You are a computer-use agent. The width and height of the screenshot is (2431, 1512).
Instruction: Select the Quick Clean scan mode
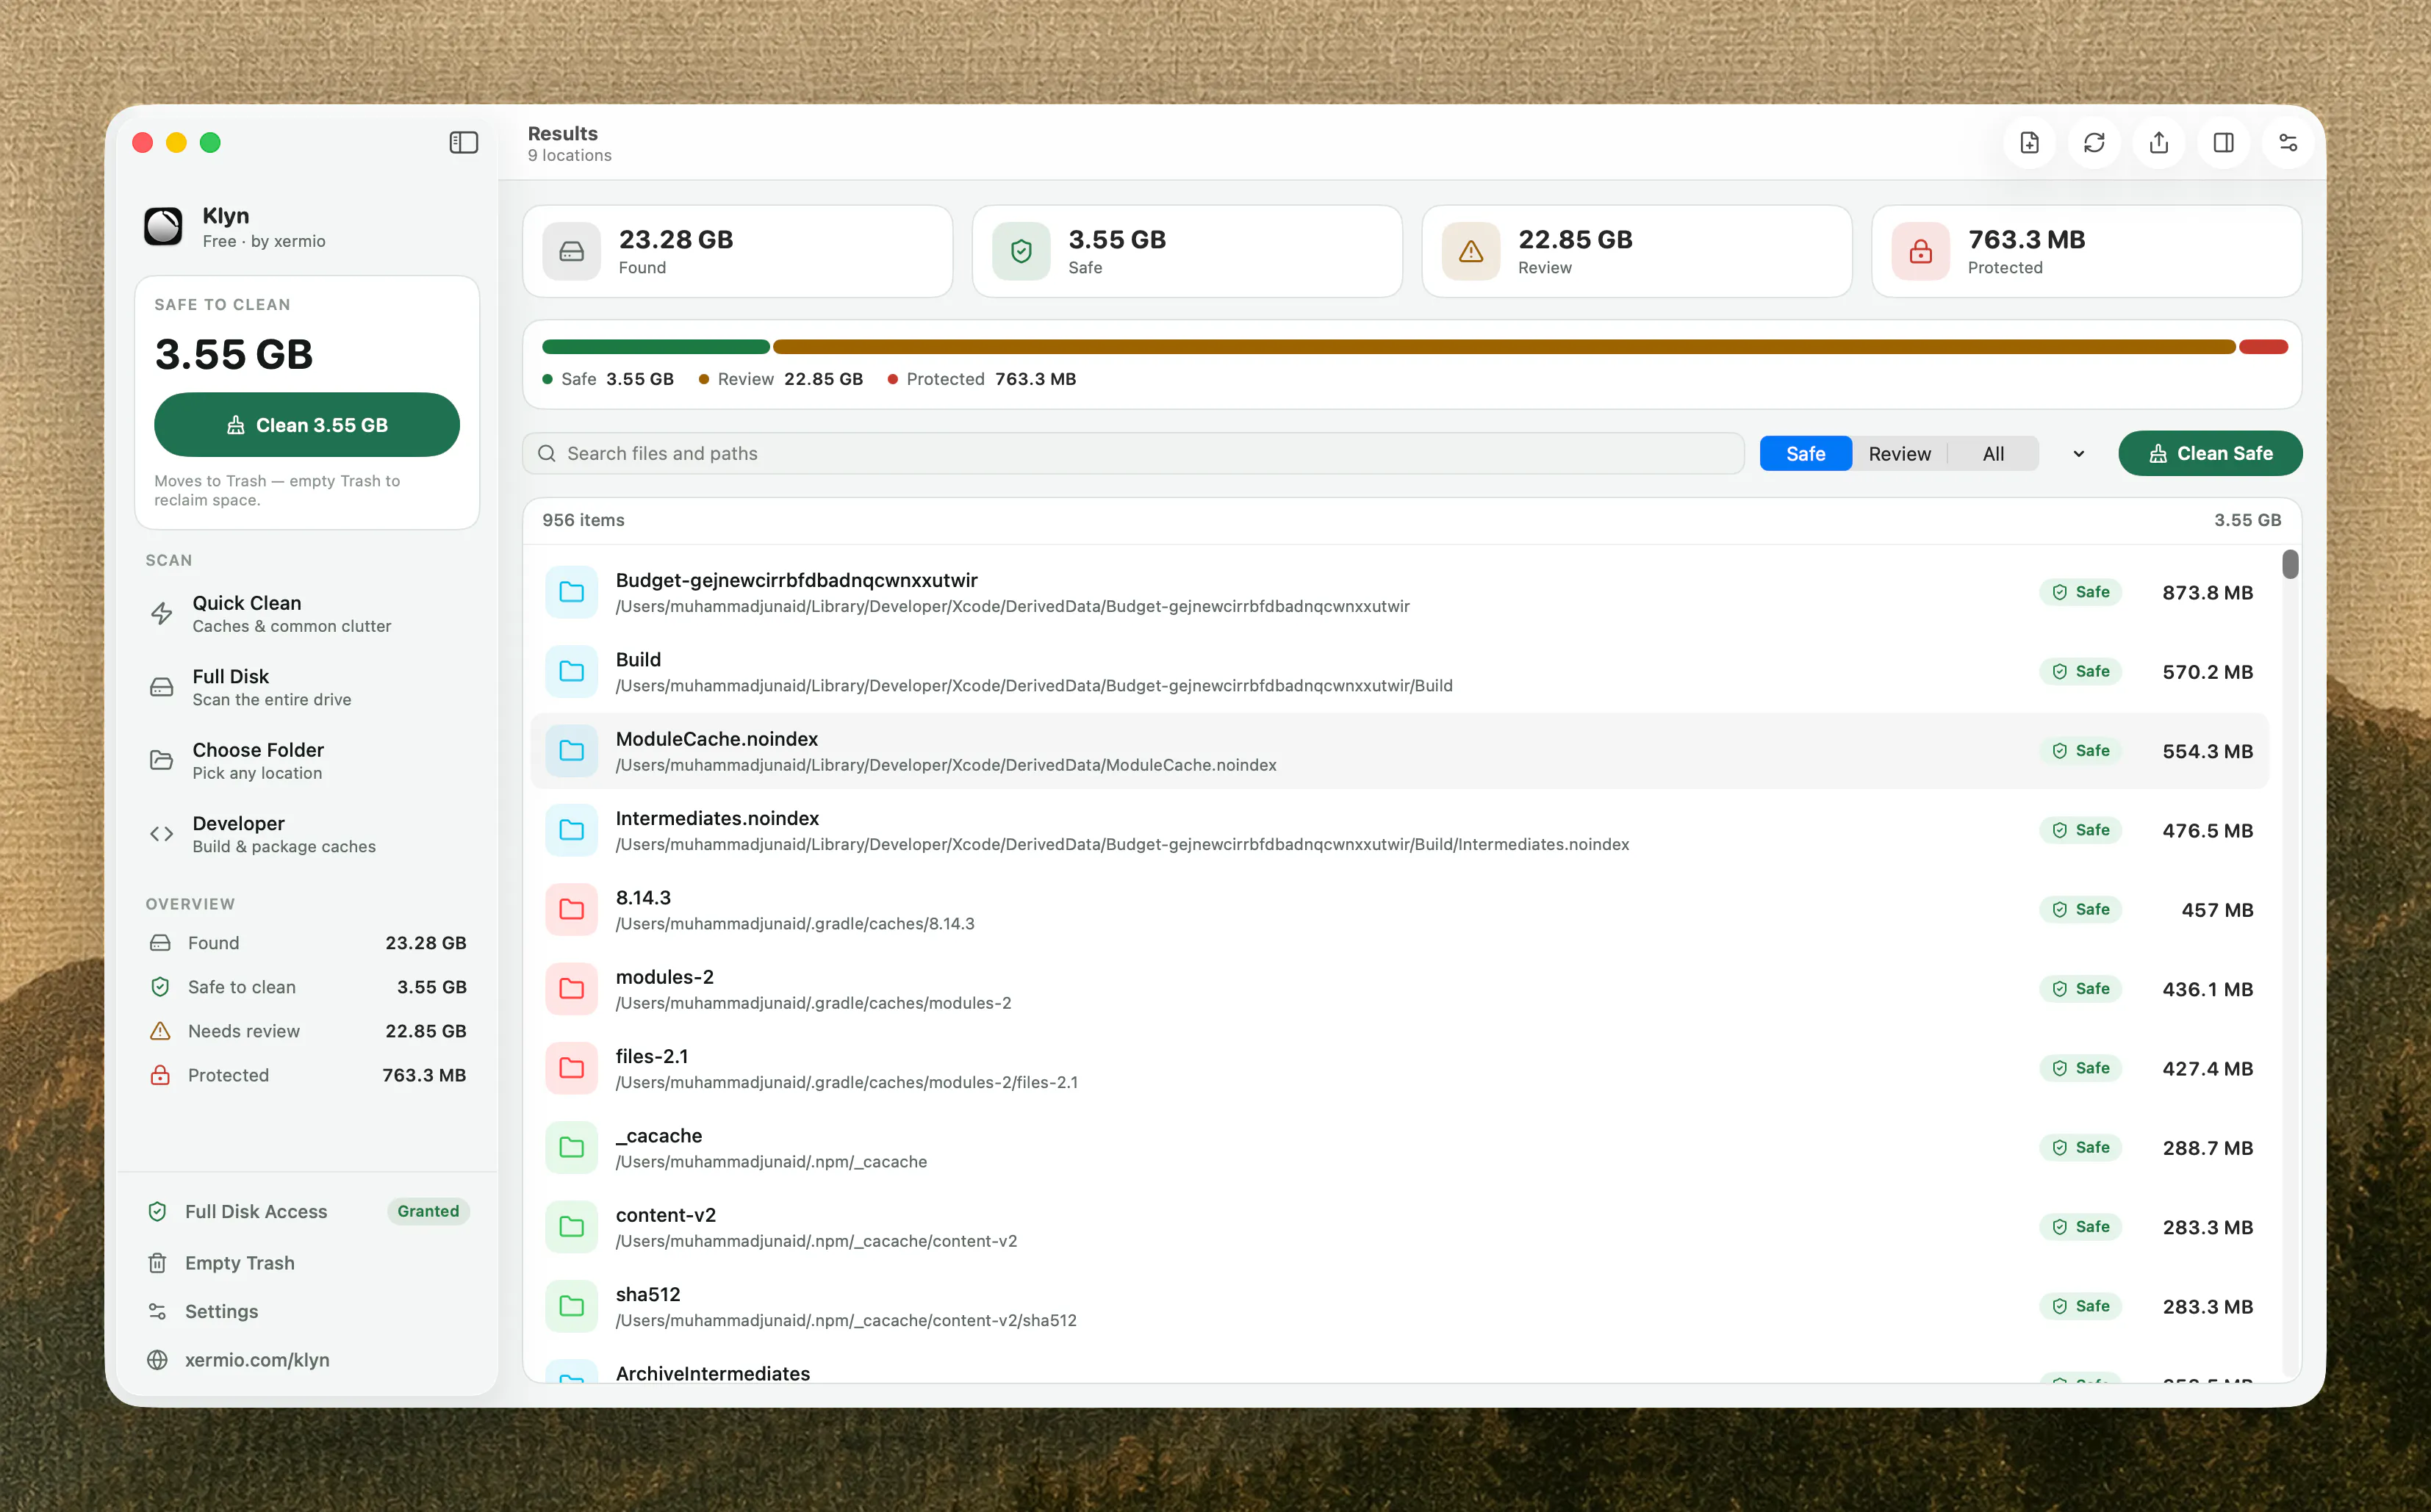[x=306, y=614]
